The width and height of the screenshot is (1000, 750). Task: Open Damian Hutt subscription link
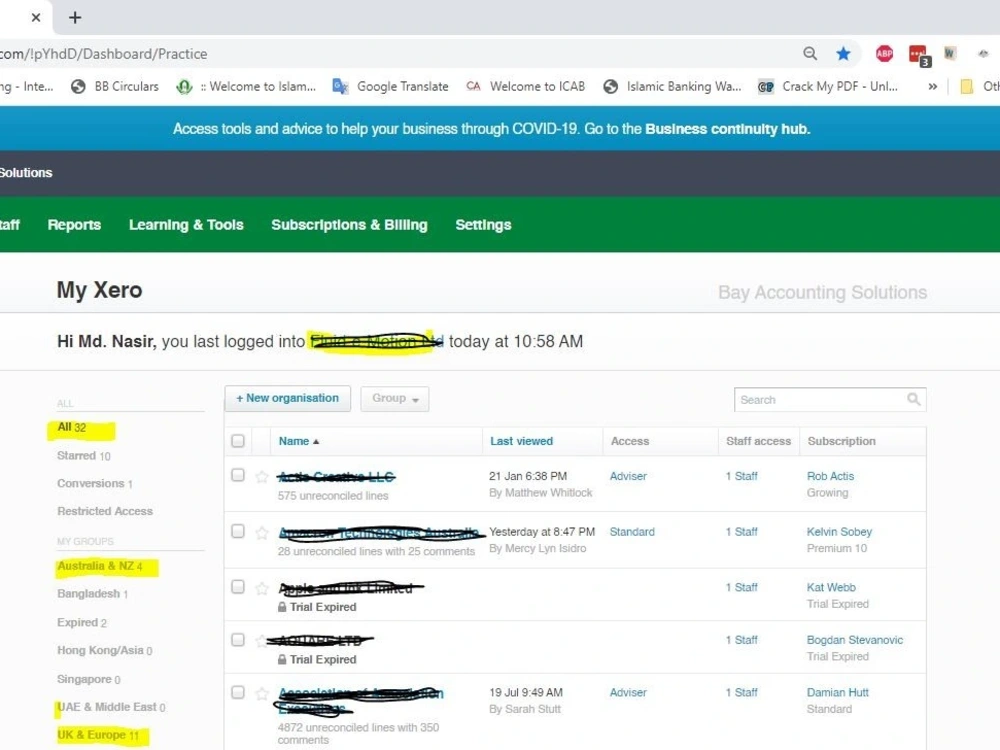tap(837, 692)
